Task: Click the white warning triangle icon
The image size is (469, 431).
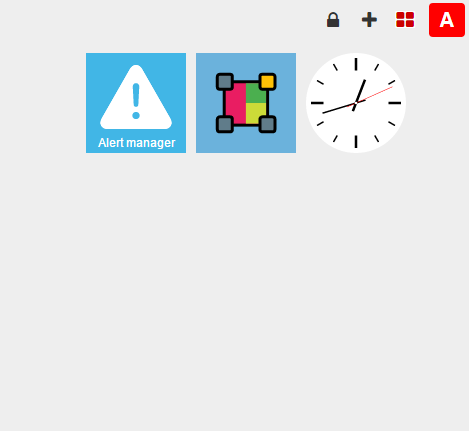Action: coord(136,97)
